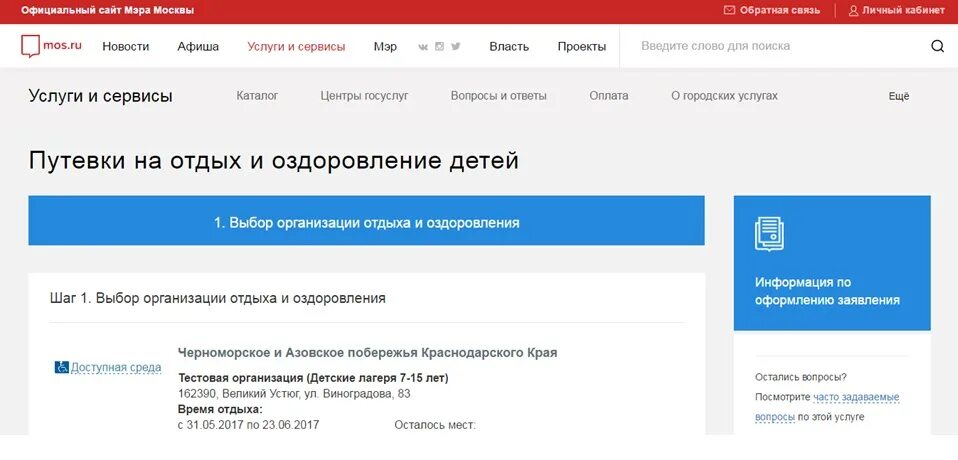Click the Доступная среда link
The height and width of the screenshot is (460, 958).
[x=116, y=367]
